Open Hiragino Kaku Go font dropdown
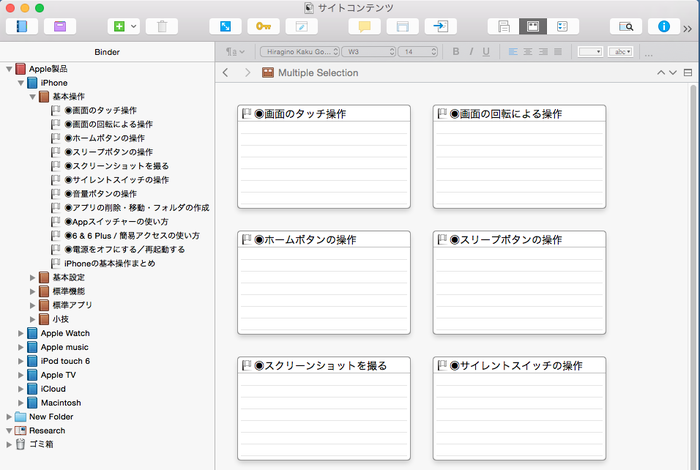Screen dimensions: 700x470 (300, 52)
